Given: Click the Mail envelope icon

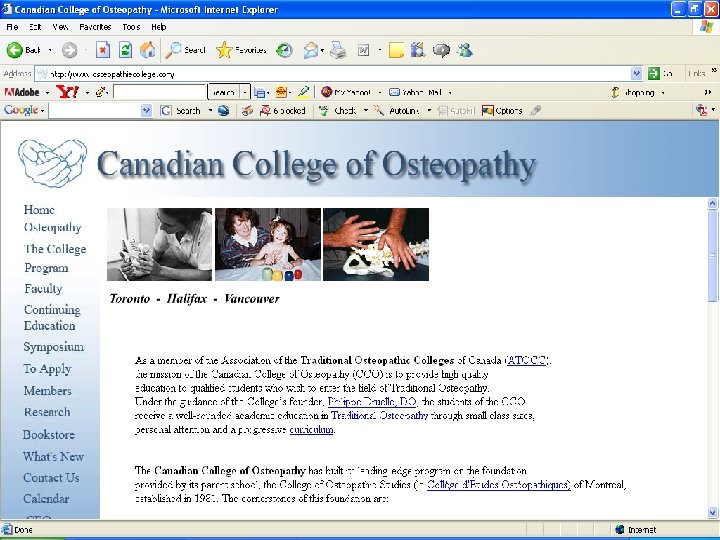Looking at the screenshot, I should (311, 50).
